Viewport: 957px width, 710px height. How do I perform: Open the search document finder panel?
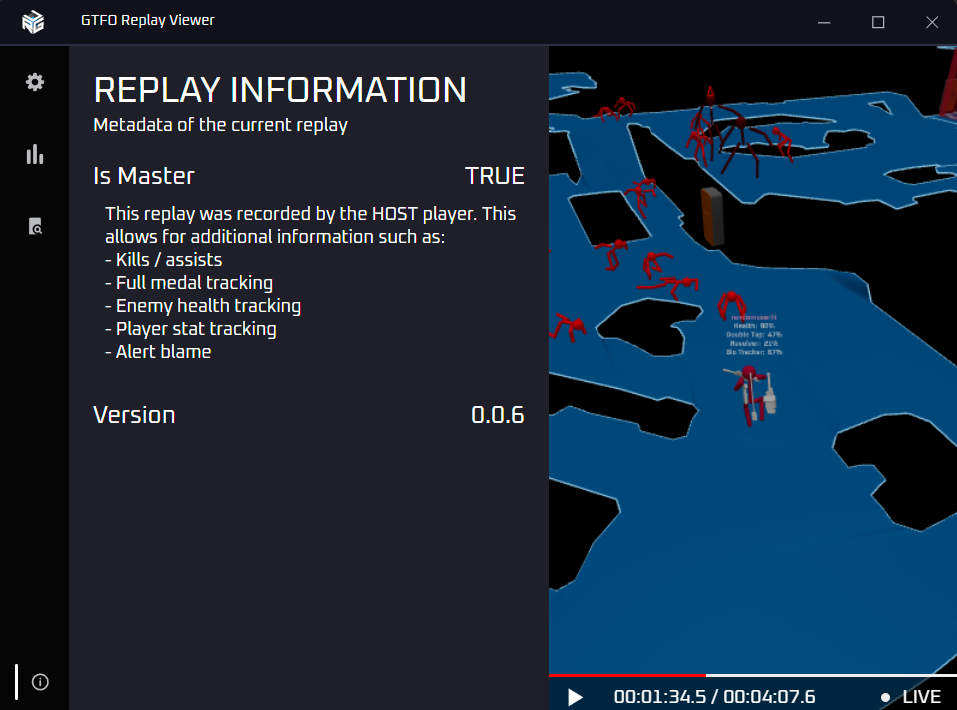35,226
